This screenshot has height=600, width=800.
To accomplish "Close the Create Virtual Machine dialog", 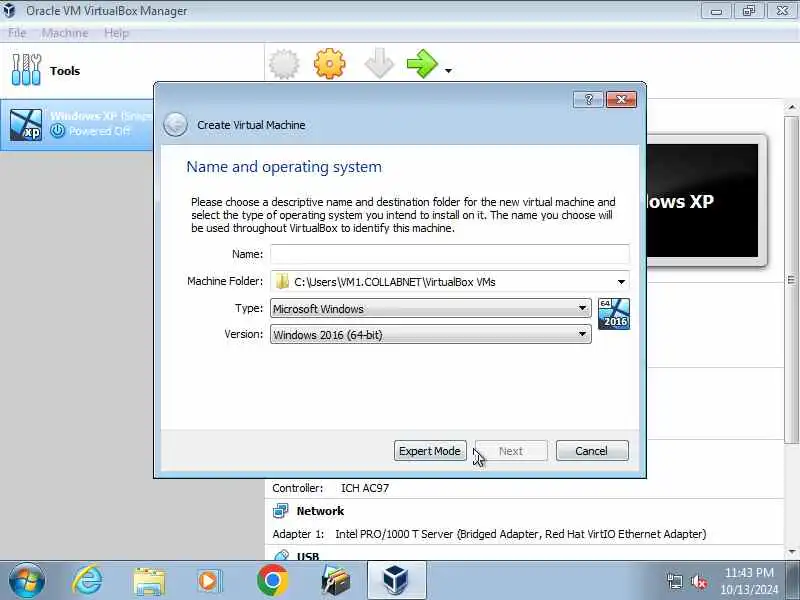I will tap(621, 99).
